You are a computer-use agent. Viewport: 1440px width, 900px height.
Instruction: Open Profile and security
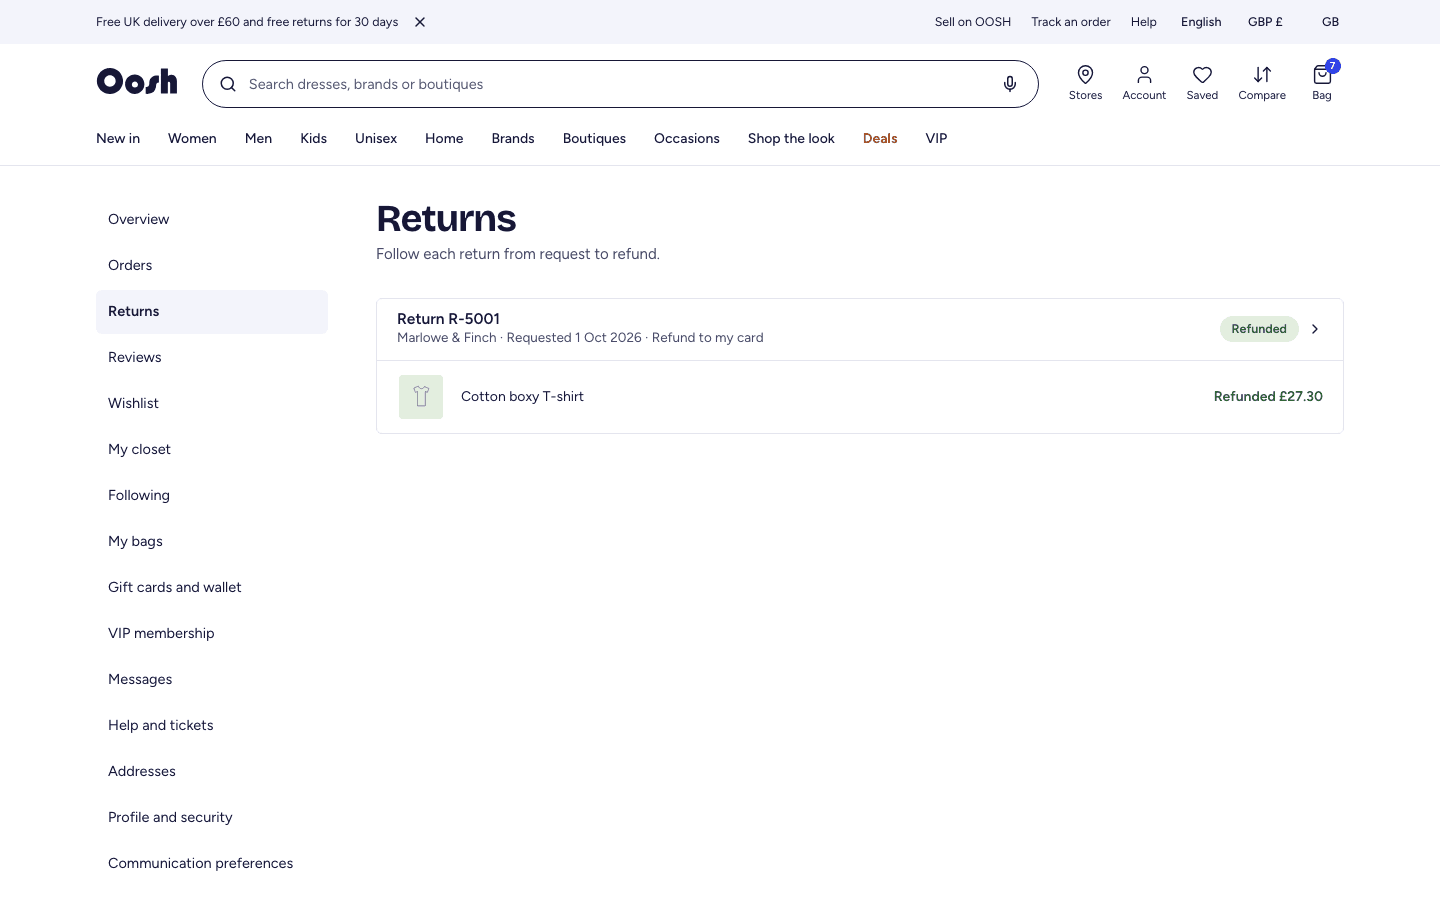(212, 818)
